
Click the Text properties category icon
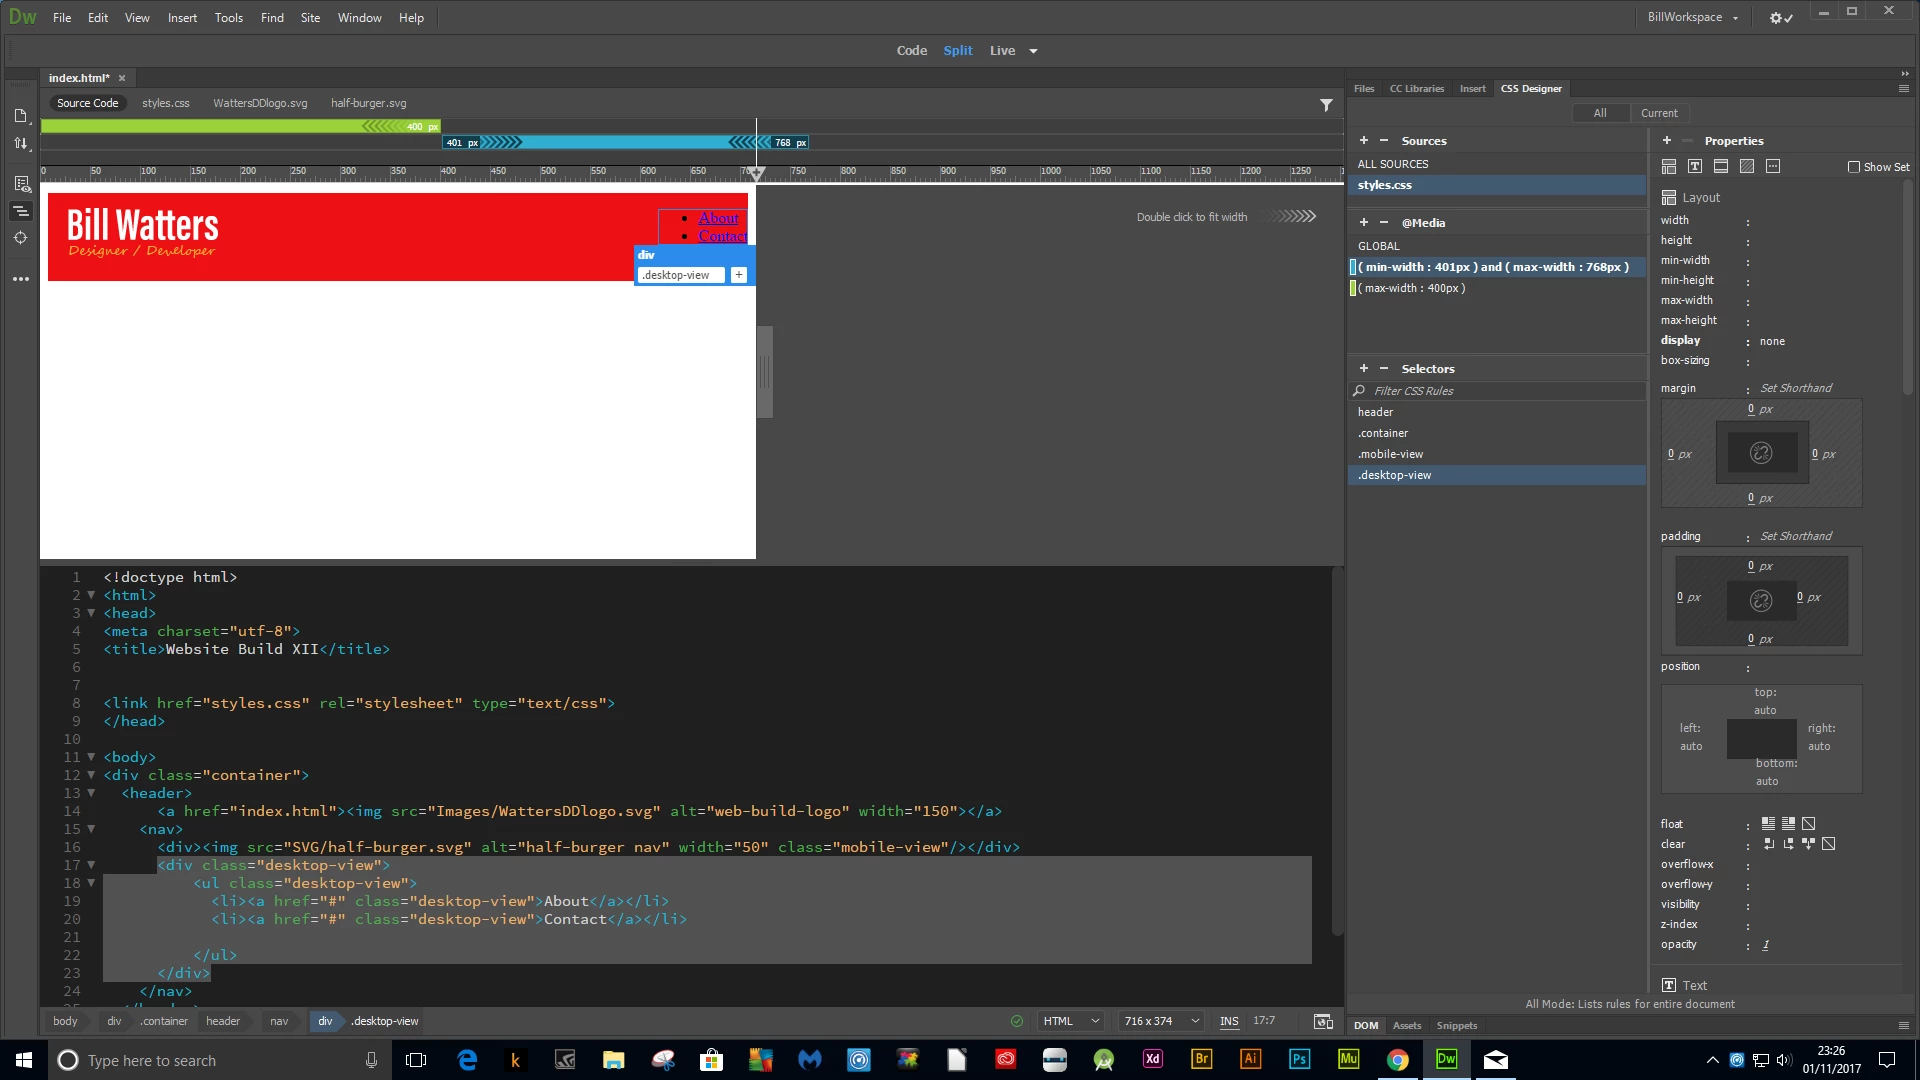[1694, 167]
